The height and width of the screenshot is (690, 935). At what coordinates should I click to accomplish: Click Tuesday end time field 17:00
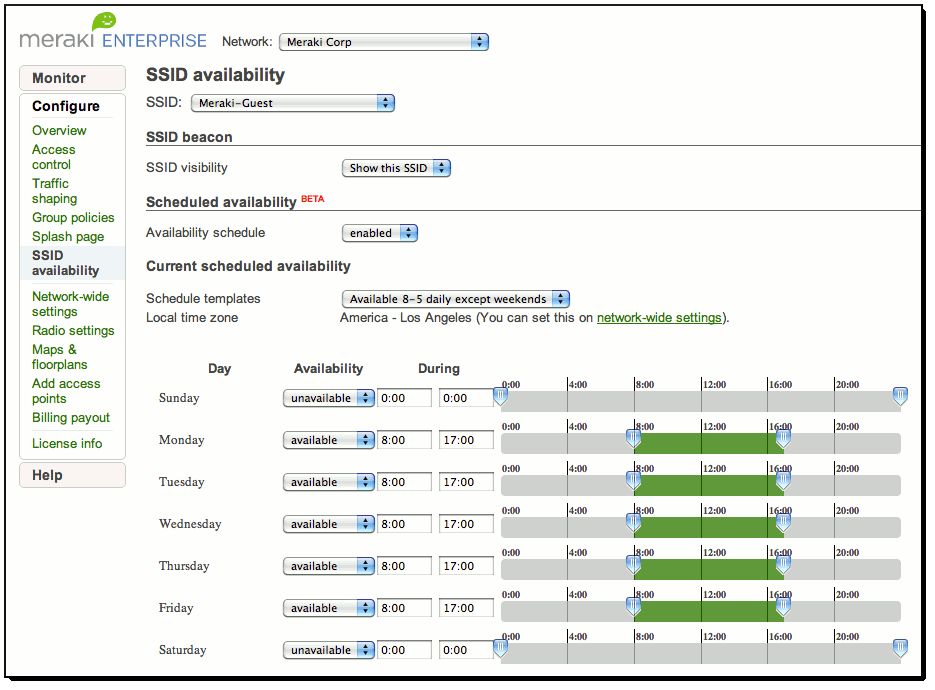pyautogui.click(x=466, y=482)
